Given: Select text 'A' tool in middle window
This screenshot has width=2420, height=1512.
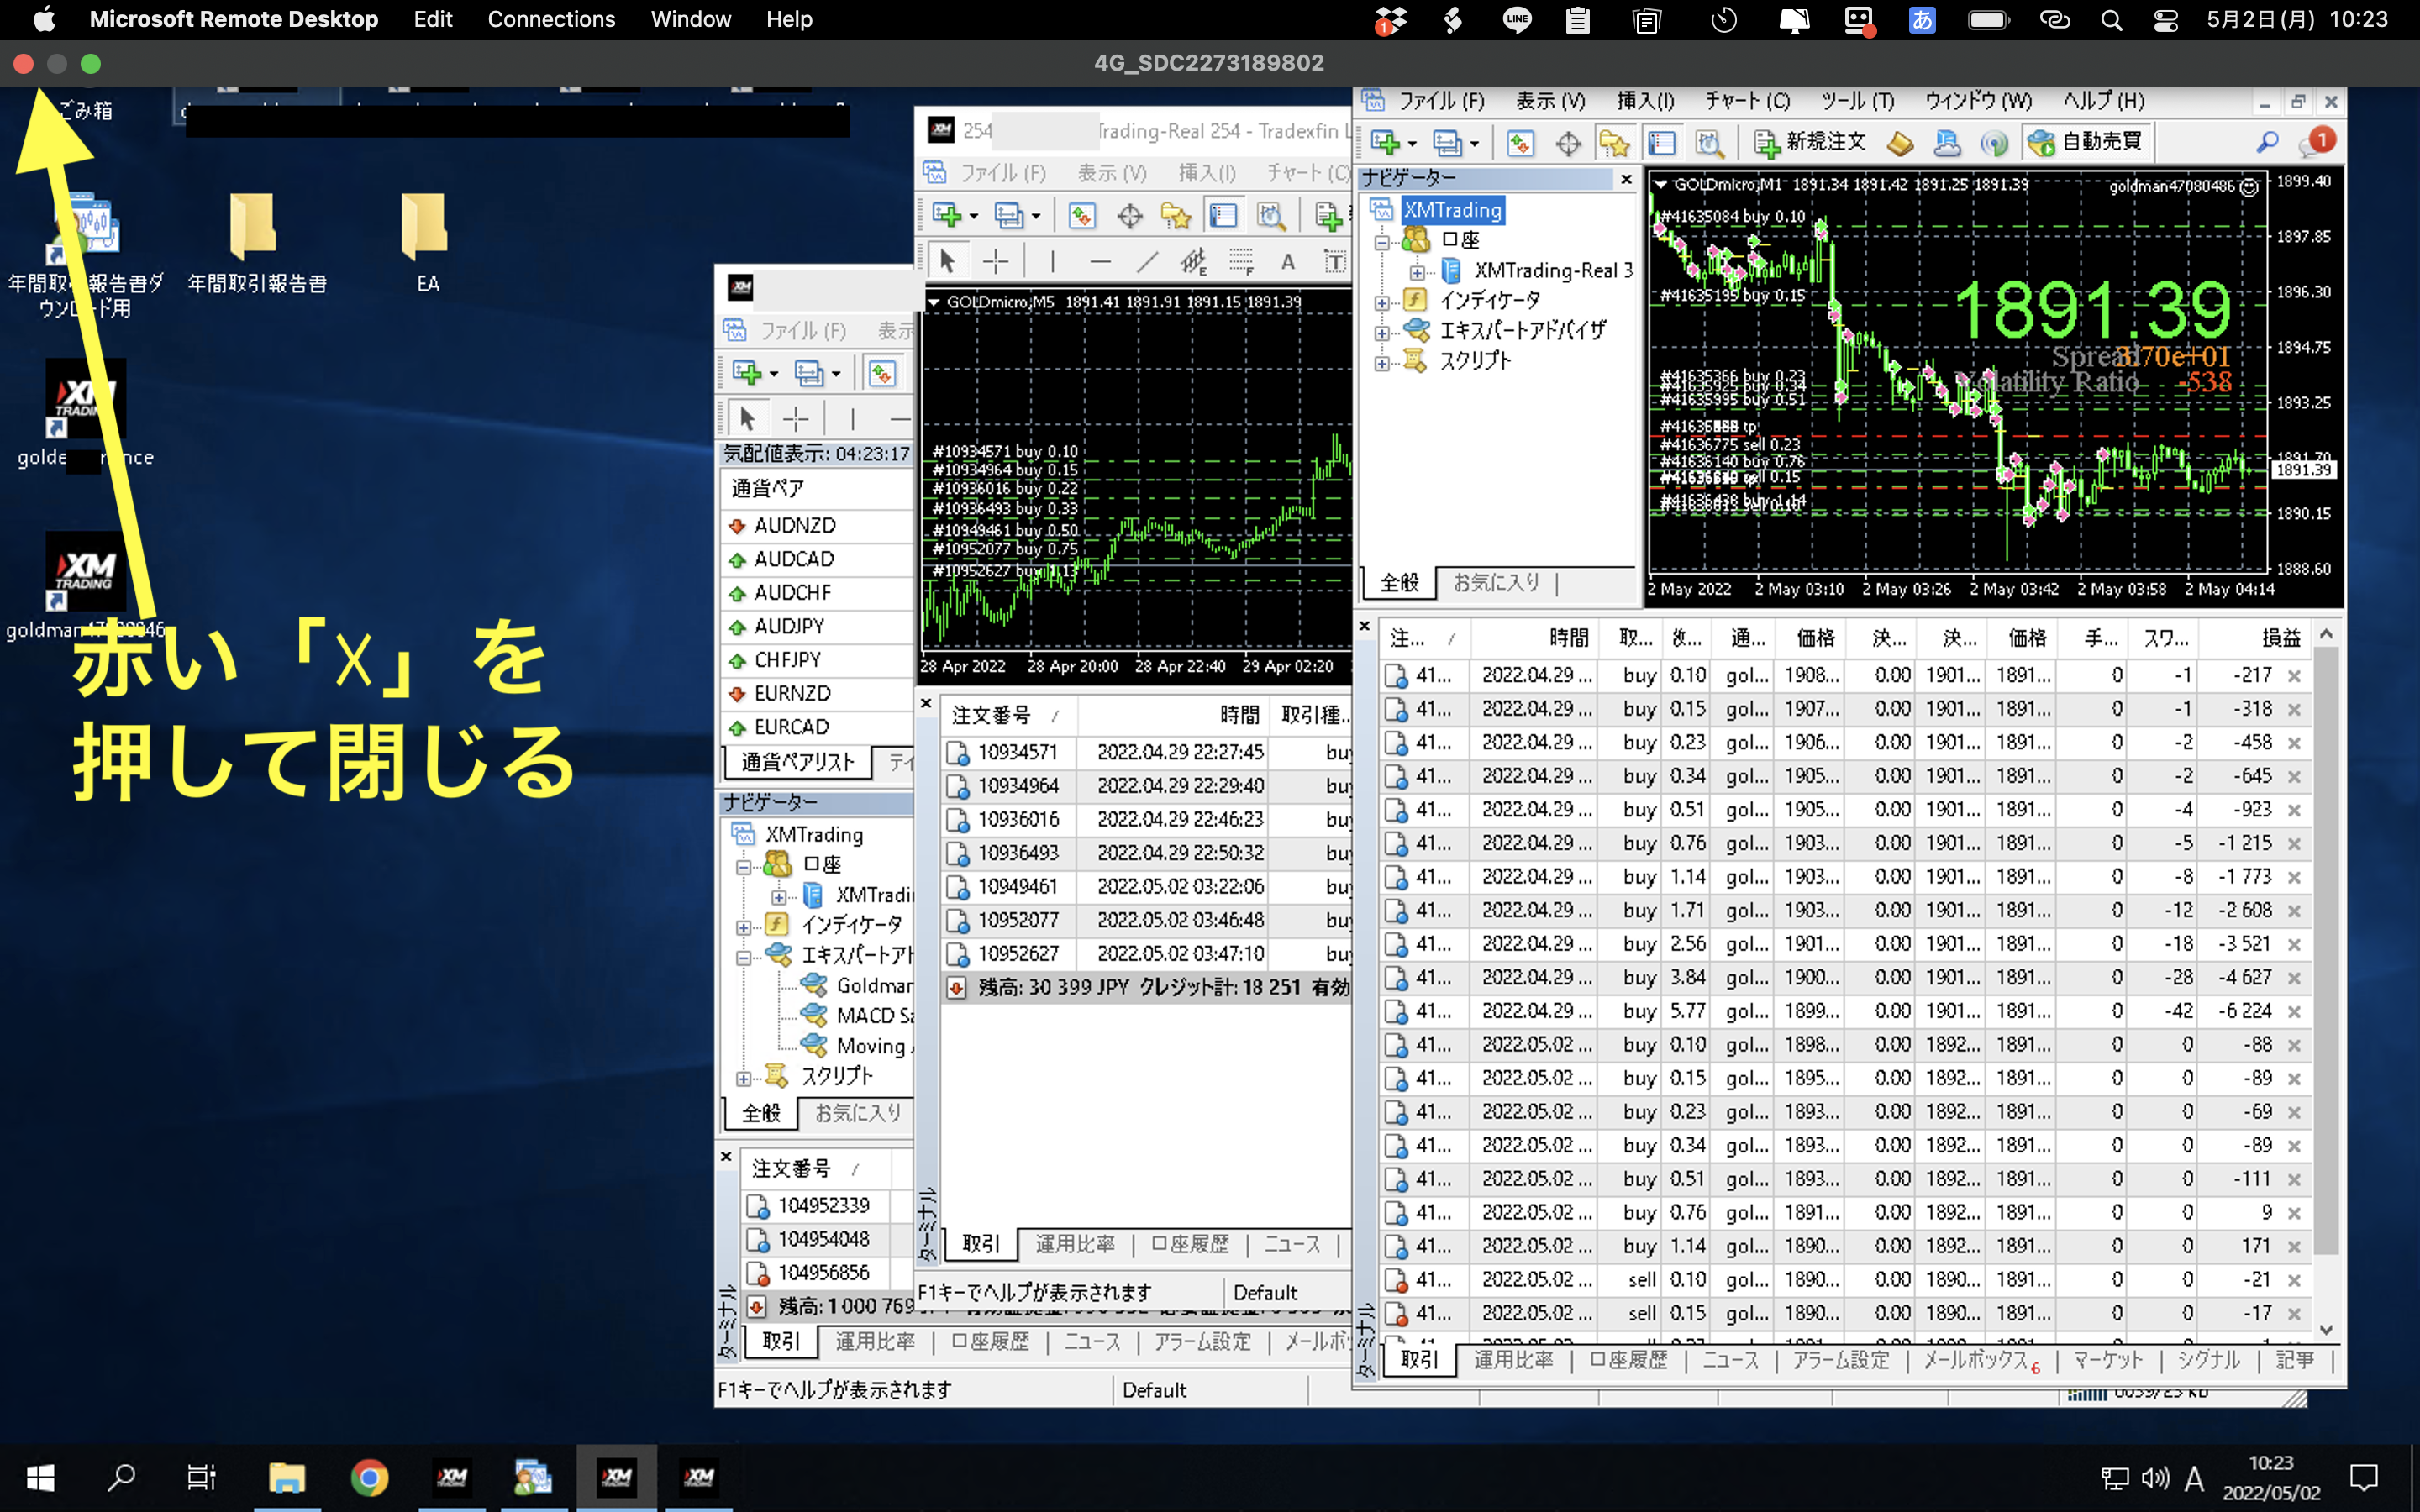Looking at the screenshot, I should pos(1288,262).
